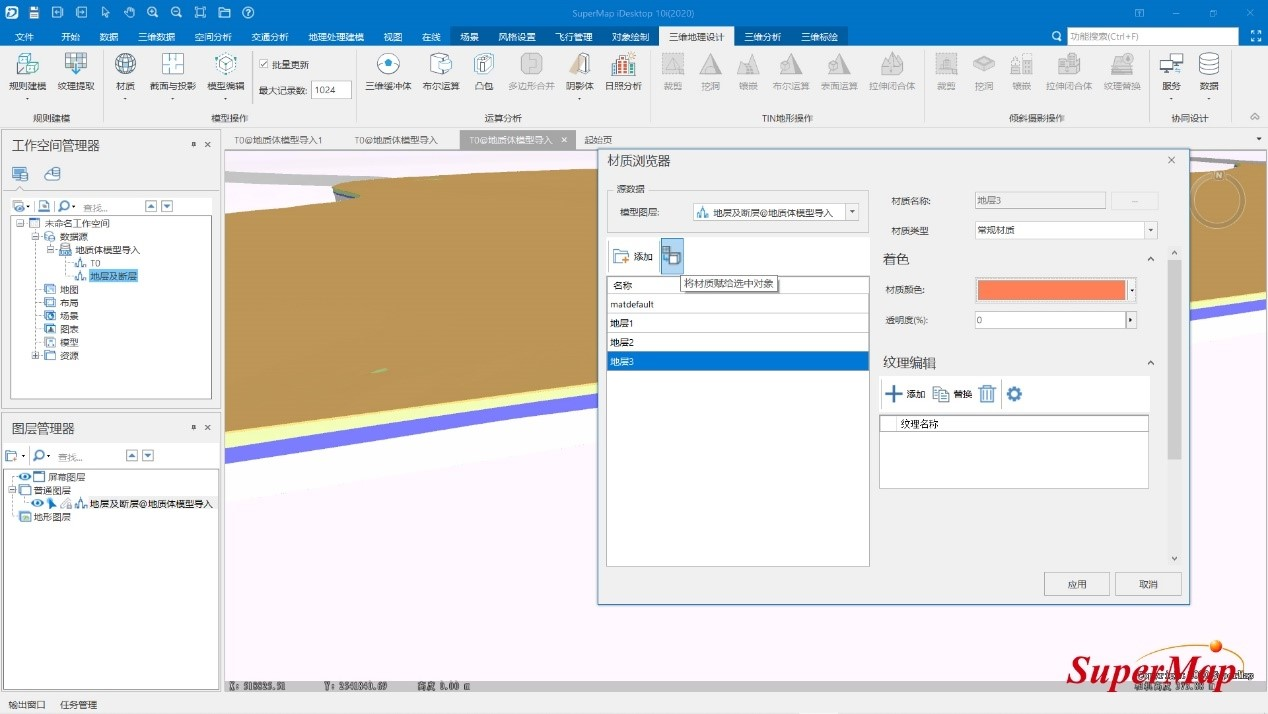Toggle visibility of 地层及断层 layer
Image resolution: width=1268 pixels, height=714 pixels.
tap(37, 503)
